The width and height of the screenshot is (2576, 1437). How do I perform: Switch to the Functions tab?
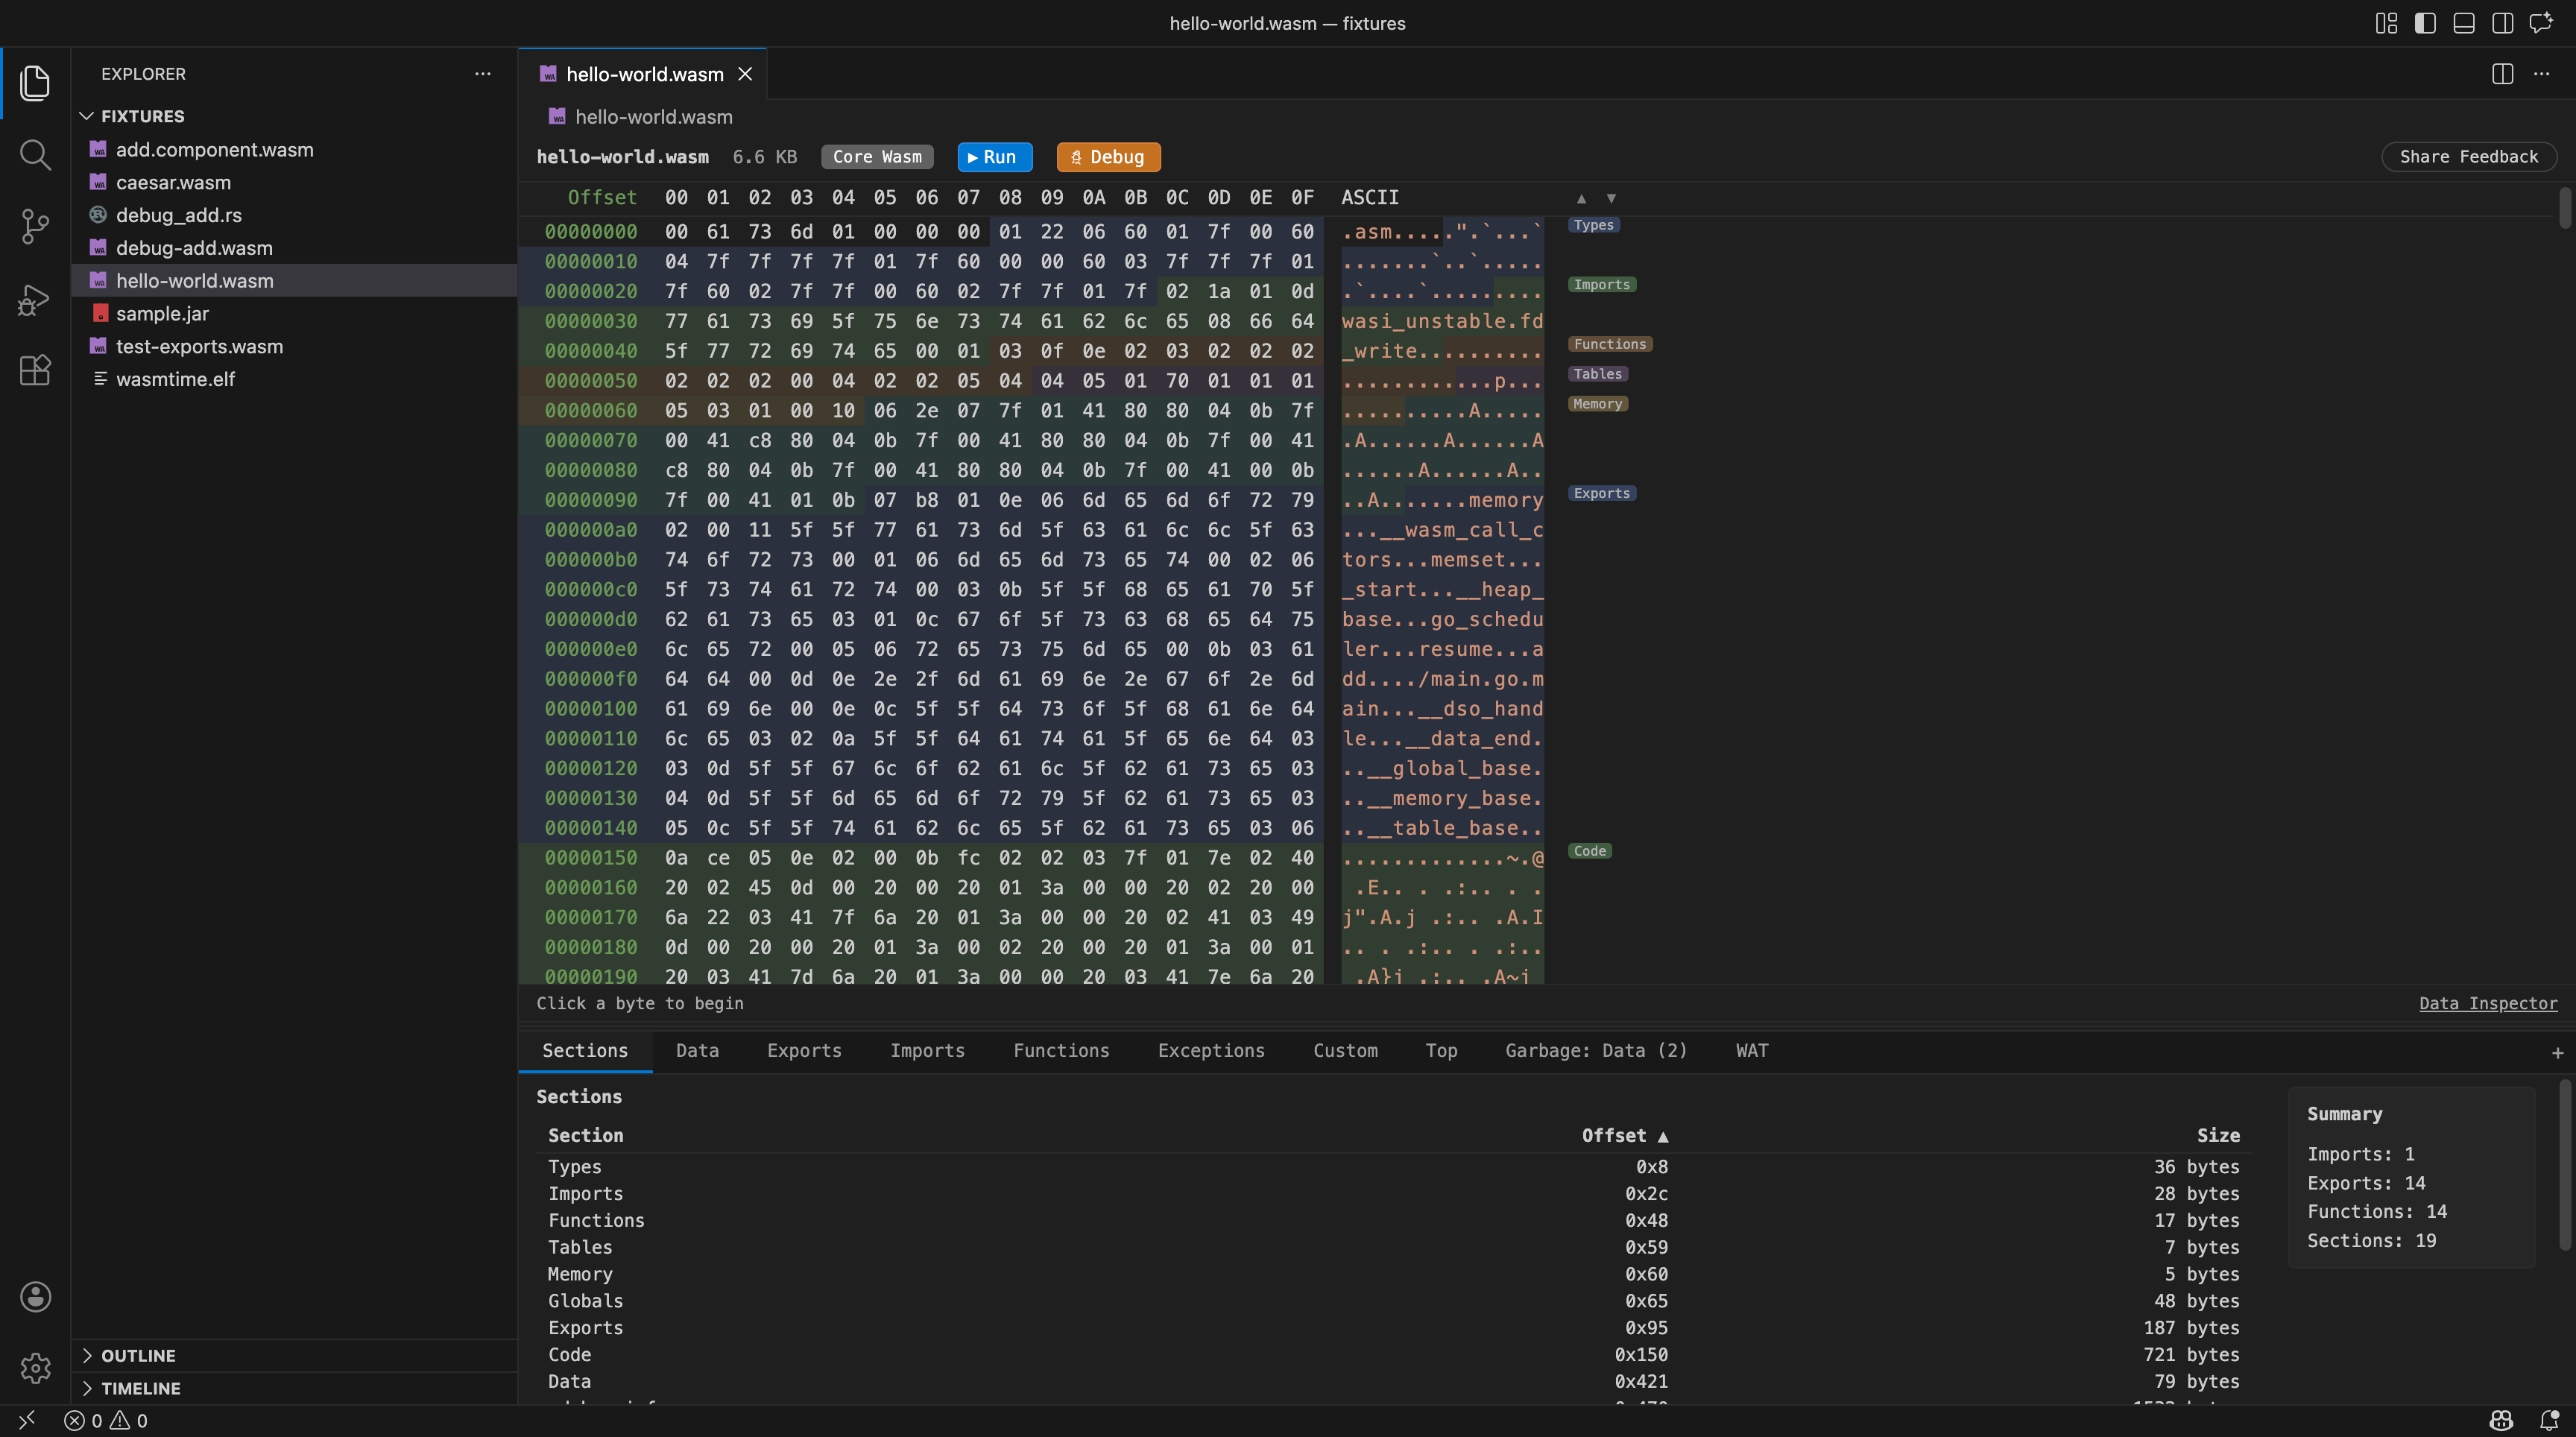pos(1061,1051)
